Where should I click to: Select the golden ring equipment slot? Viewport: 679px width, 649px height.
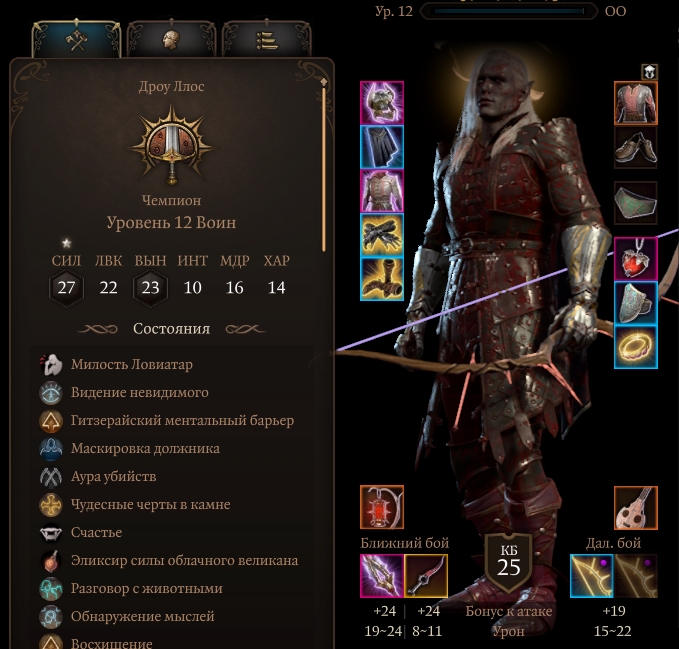coord(636,347)
